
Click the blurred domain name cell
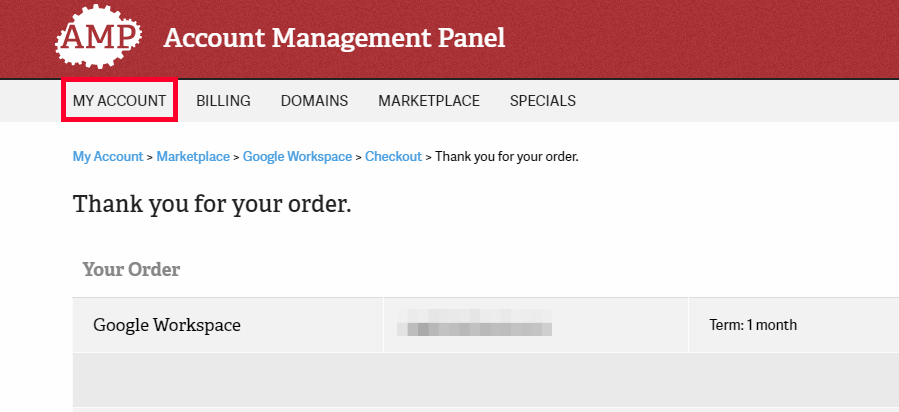pos(475,326)
